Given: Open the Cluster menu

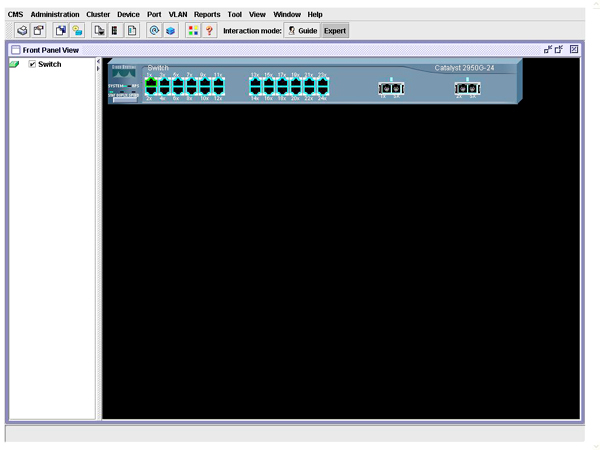Looking at the screenshot, I should tap(98, 14).
